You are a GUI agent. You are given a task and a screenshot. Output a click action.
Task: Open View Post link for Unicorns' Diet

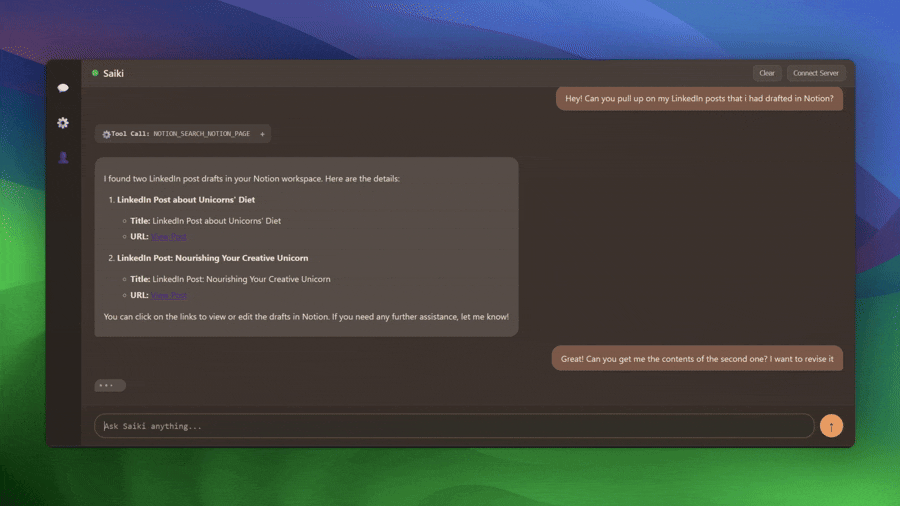point(169,237)
